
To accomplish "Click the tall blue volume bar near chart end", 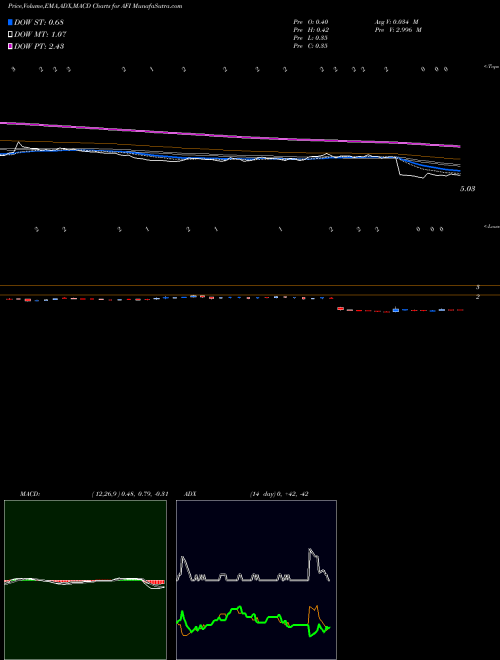I will (x=396, y=309).
